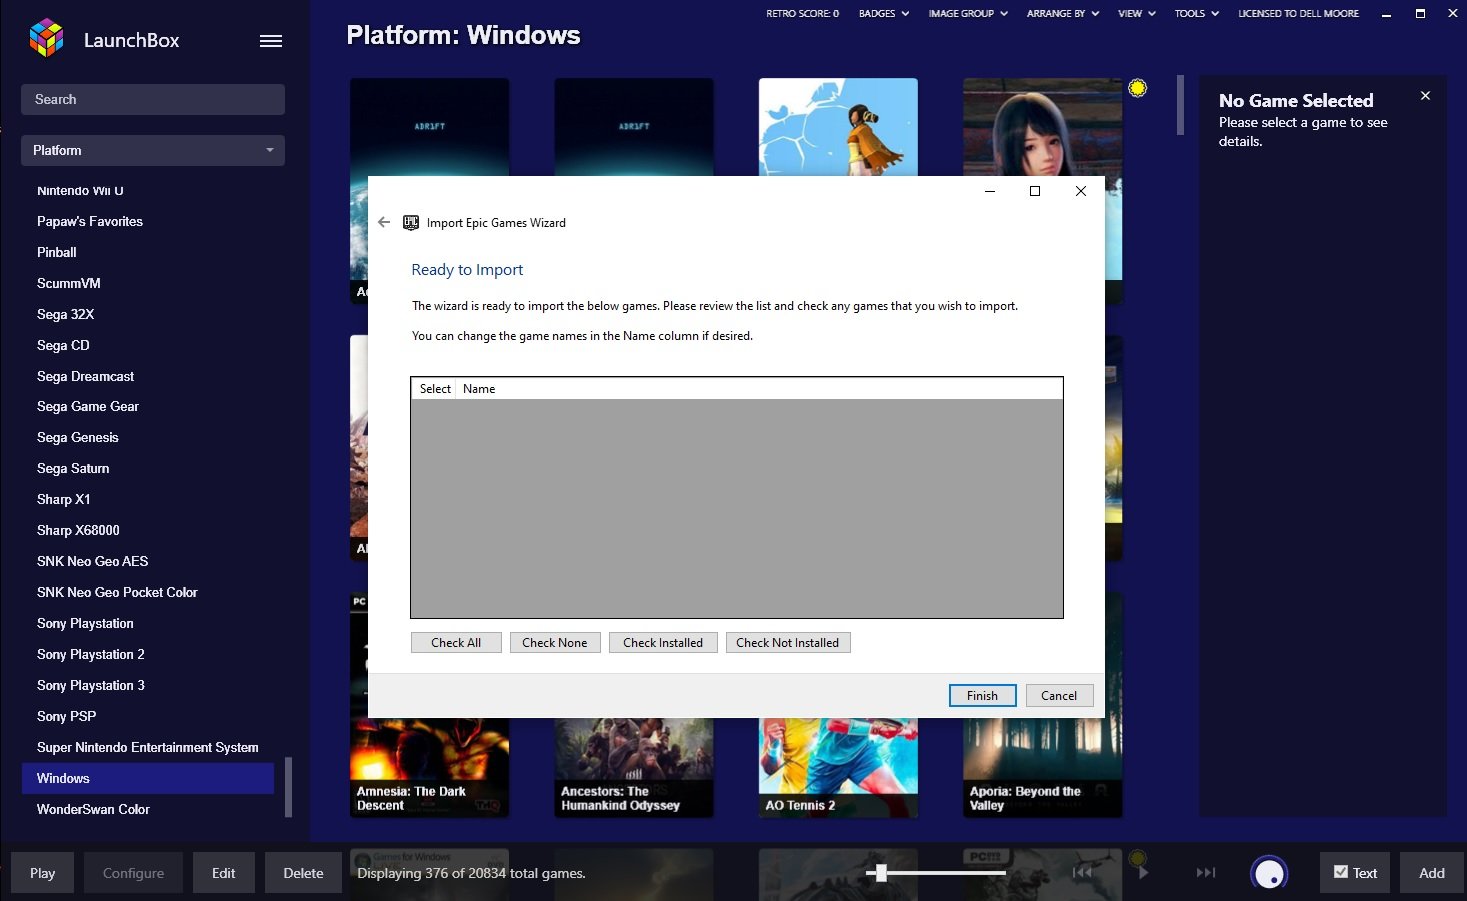Click the Retro Score: 0 label
The image size is (1467, 901).
click(802, 14)
